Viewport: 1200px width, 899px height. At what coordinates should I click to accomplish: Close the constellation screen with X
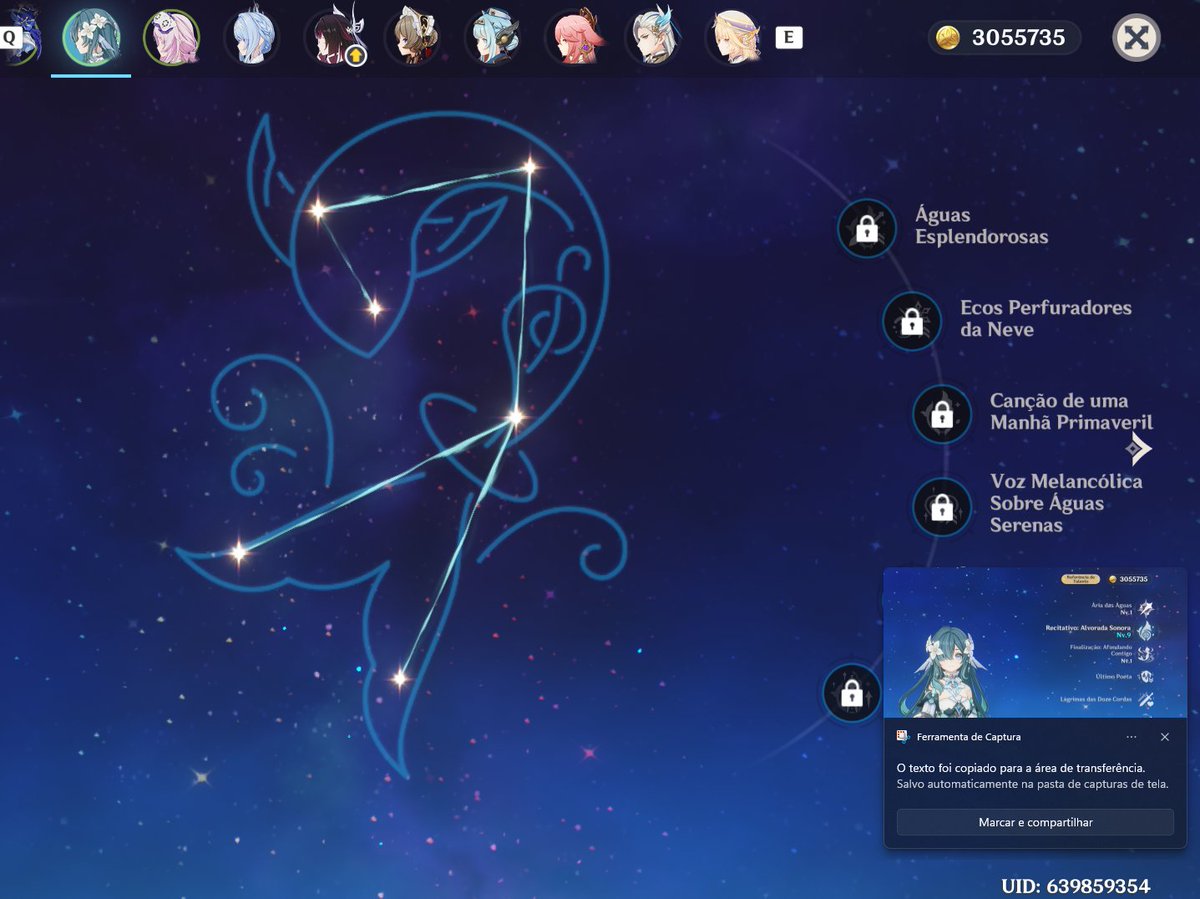(1136, 38)
